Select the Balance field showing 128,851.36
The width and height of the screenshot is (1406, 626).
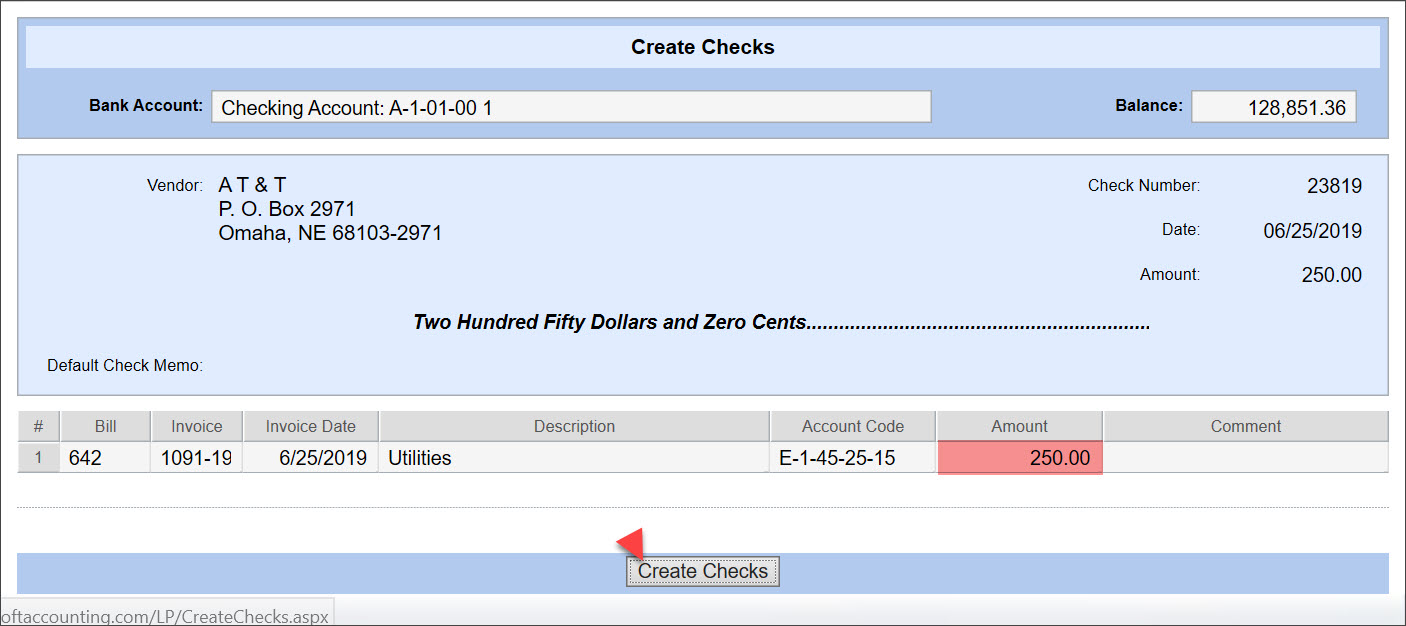1273,107
